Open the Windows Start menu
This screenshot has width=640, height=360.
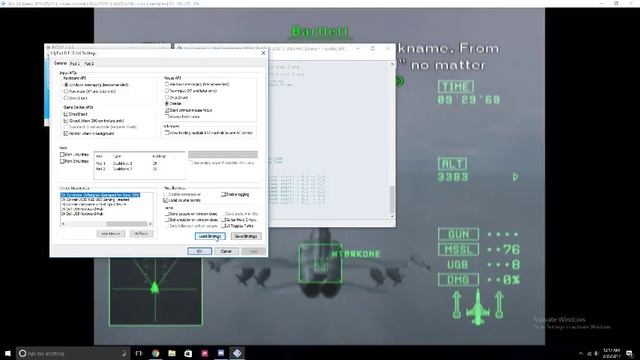click(x=8, y=353)
